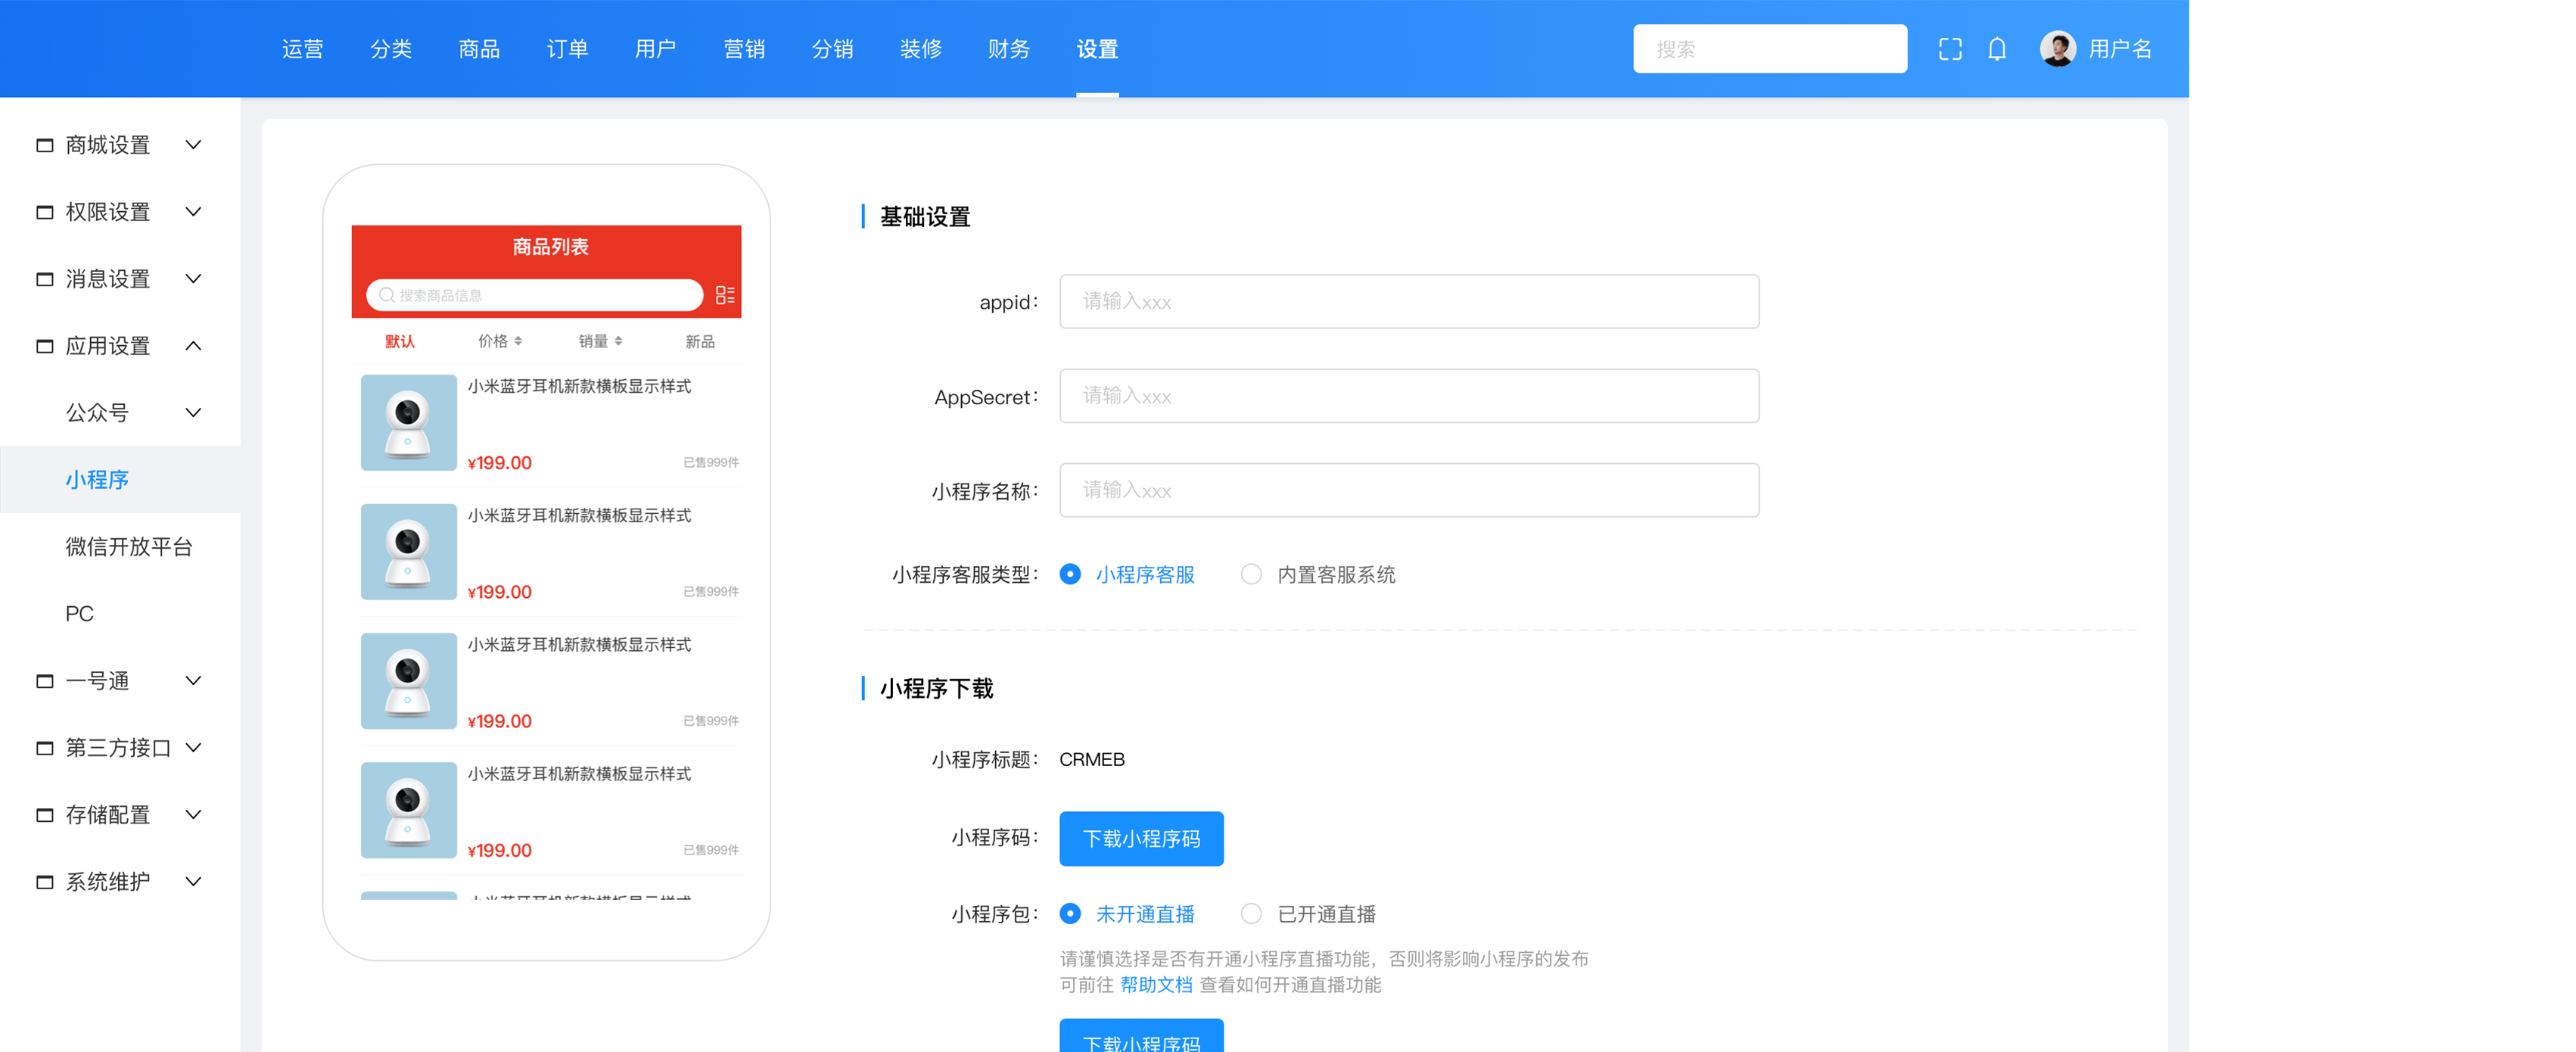This screenshot has width=2576, height=1052.
Task: Open the 帮助文档 link
Action: point(1156,985)
